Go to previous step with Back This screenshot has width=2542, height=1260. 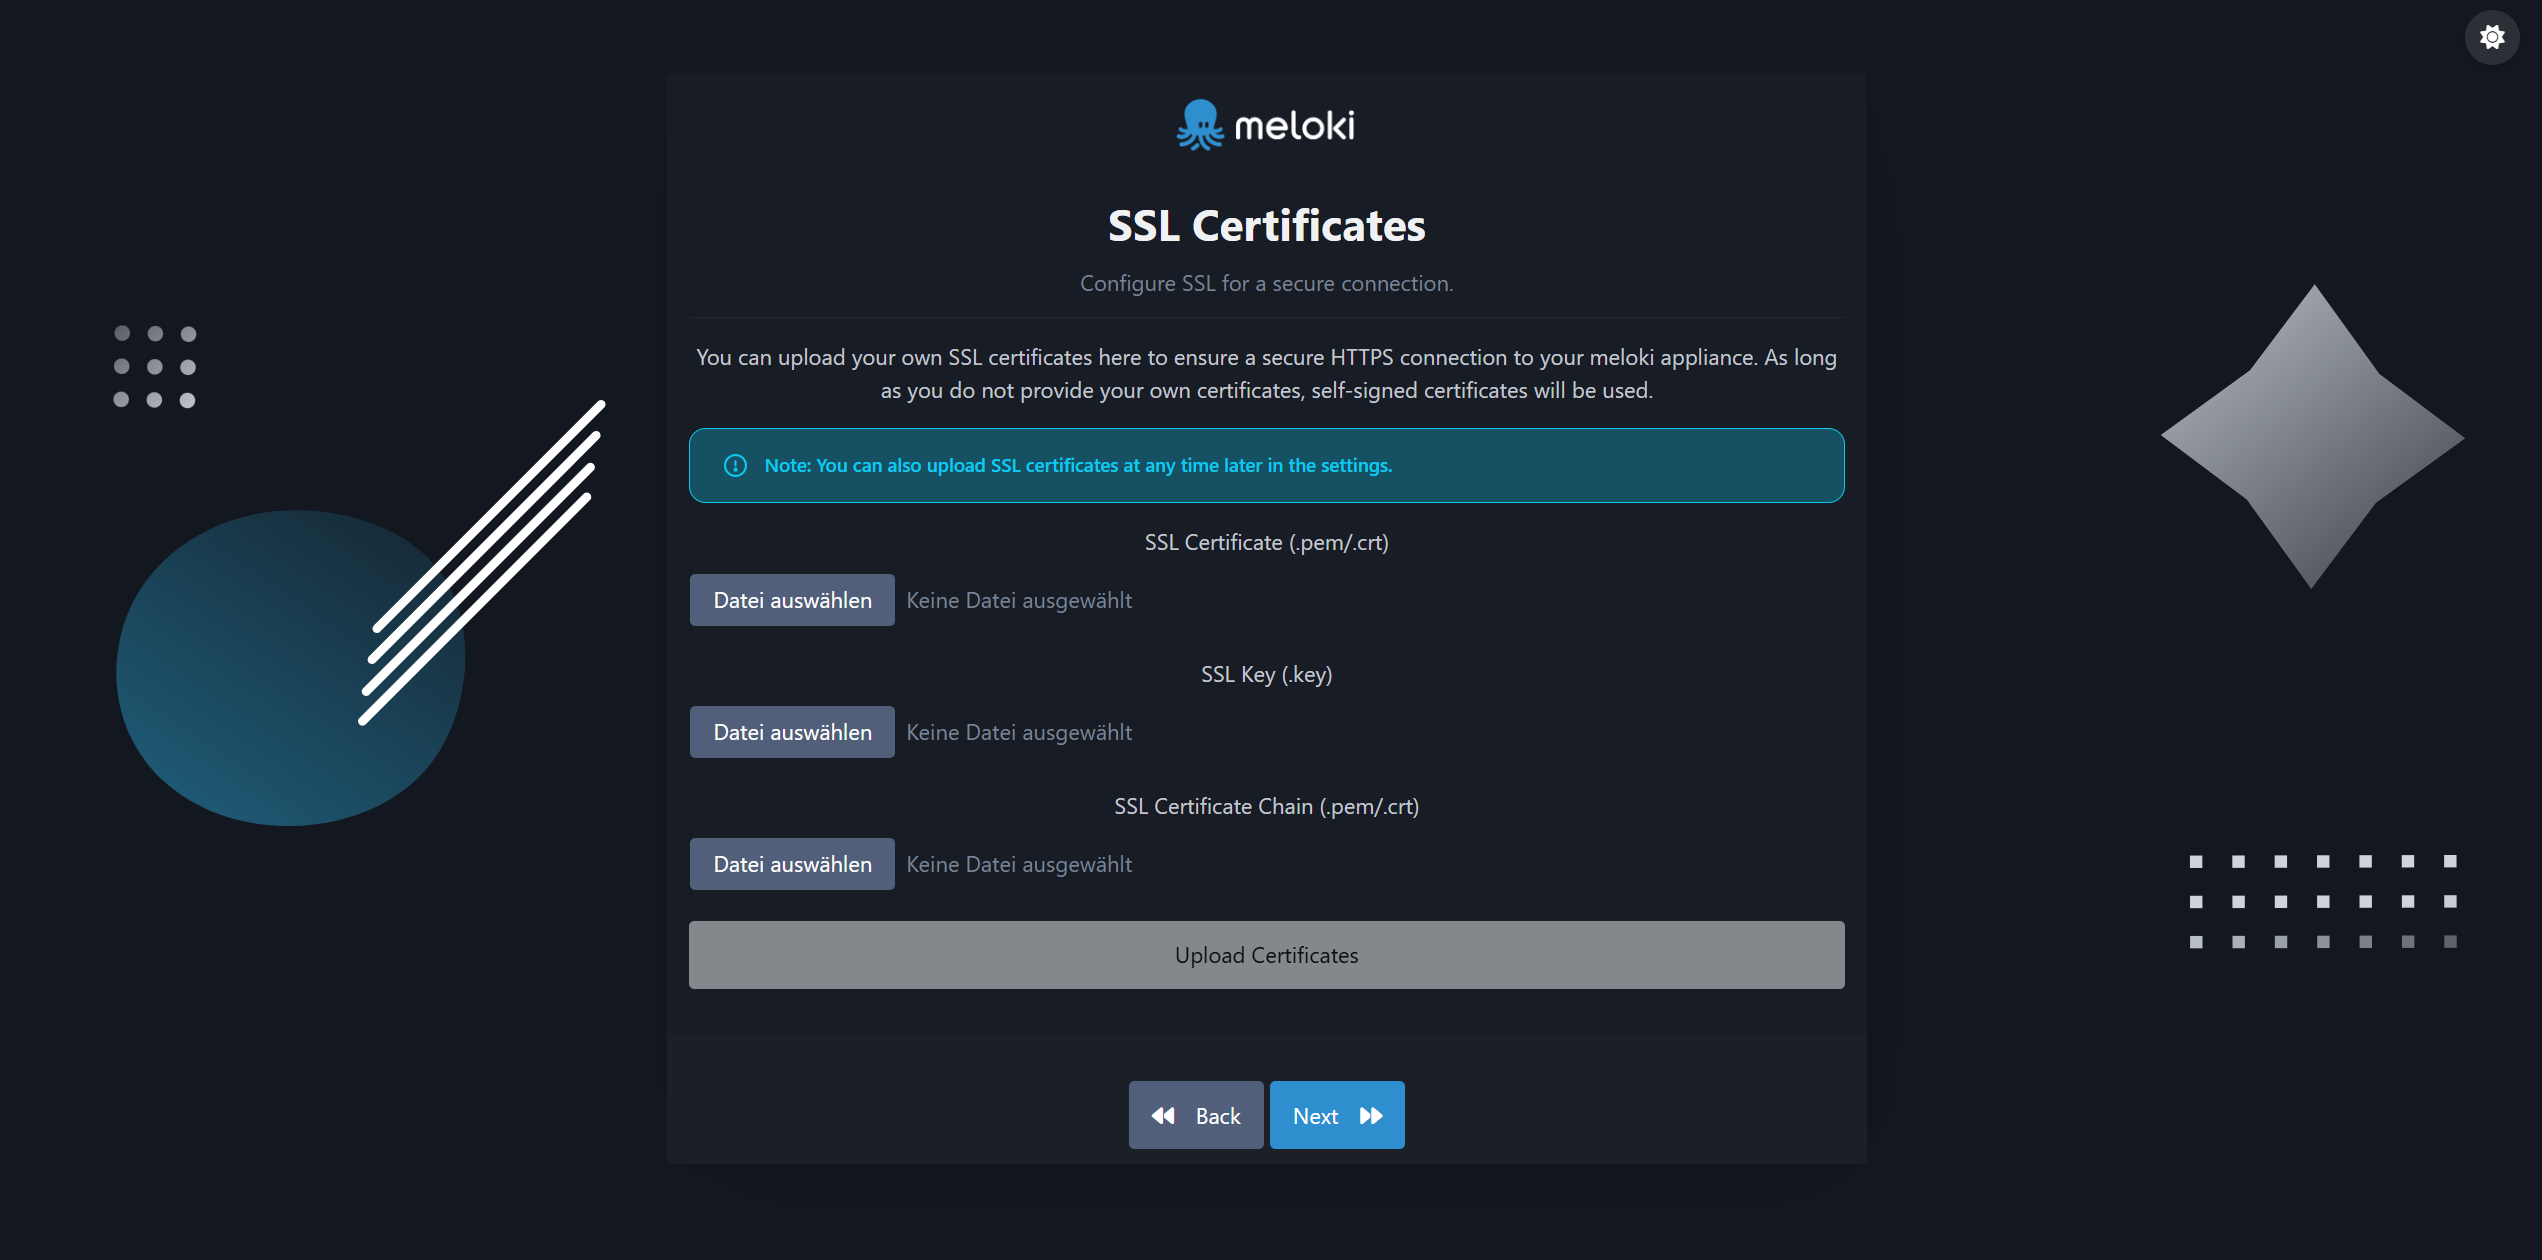1196,1116
